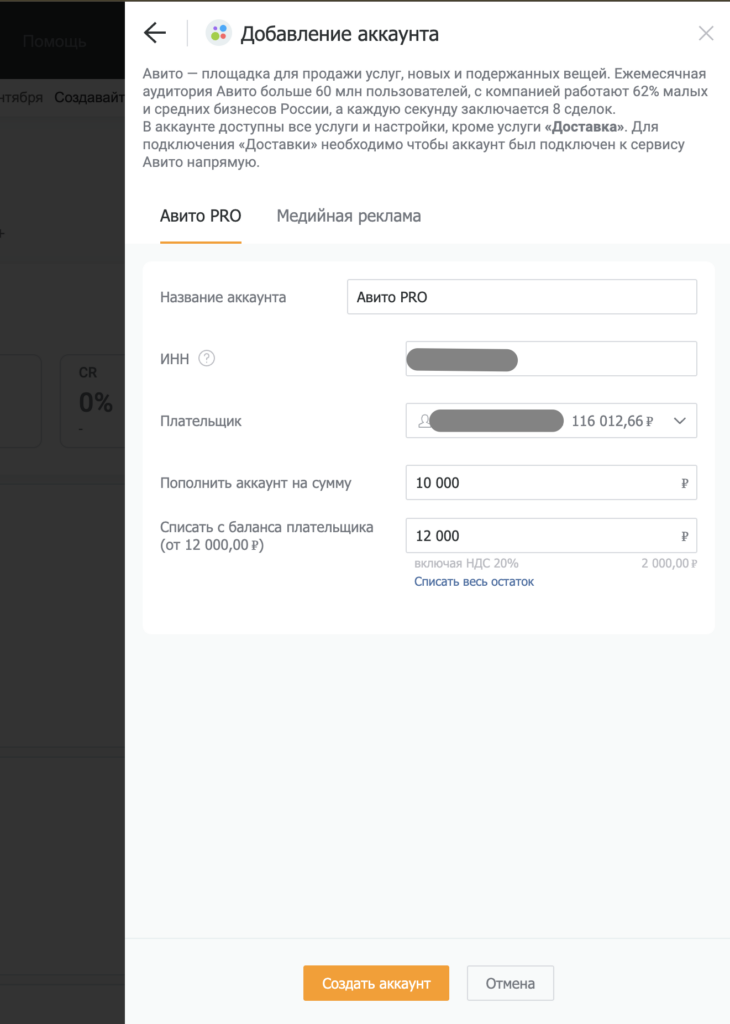
Task: Click the Списать весь остаток link
Action: tap(474, 581)
